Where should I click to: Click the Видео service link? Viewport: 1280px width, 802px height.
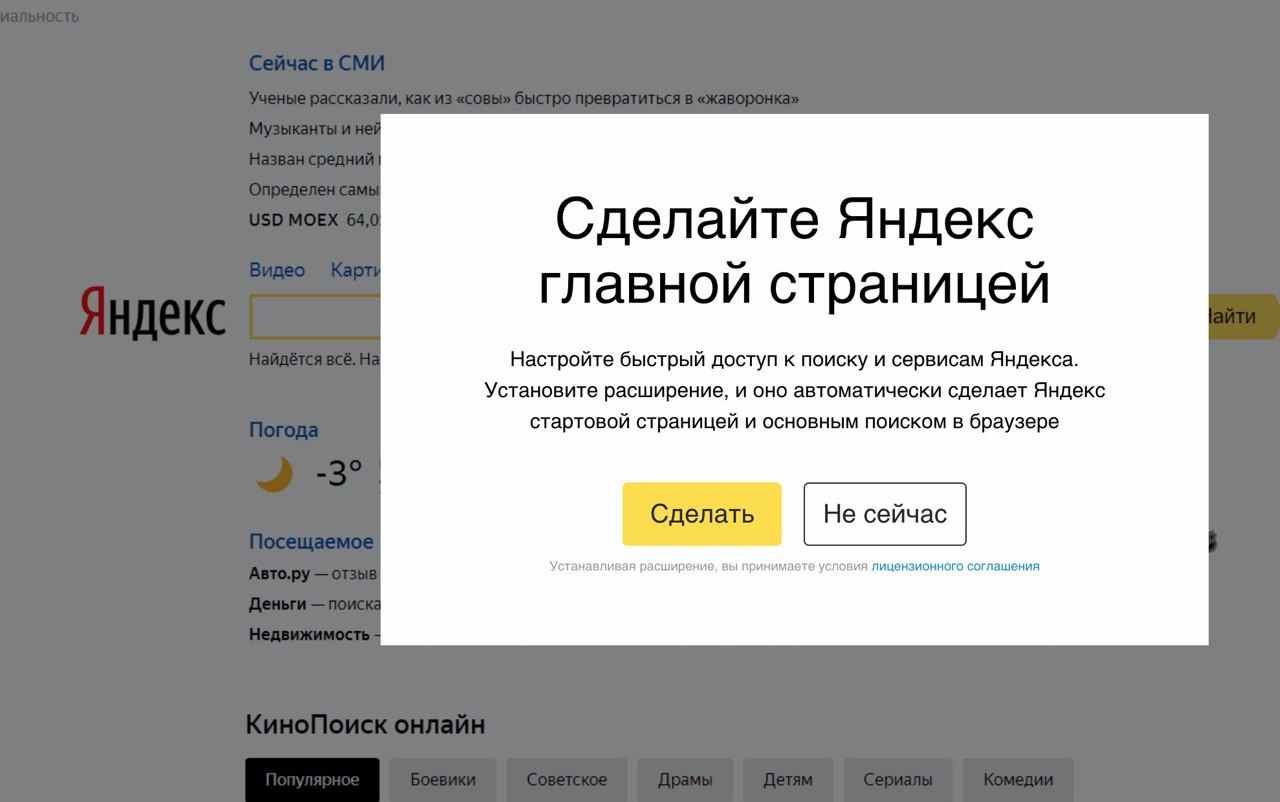tap(277, 270)
